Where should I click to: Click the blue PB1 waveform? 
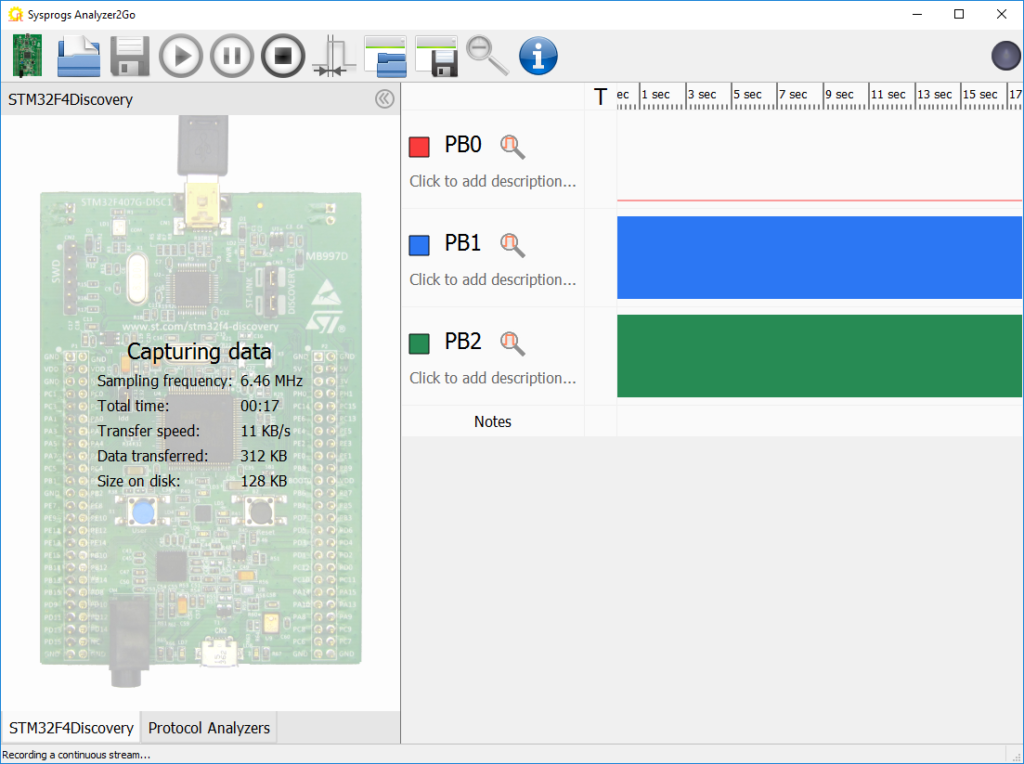point(820,257)
